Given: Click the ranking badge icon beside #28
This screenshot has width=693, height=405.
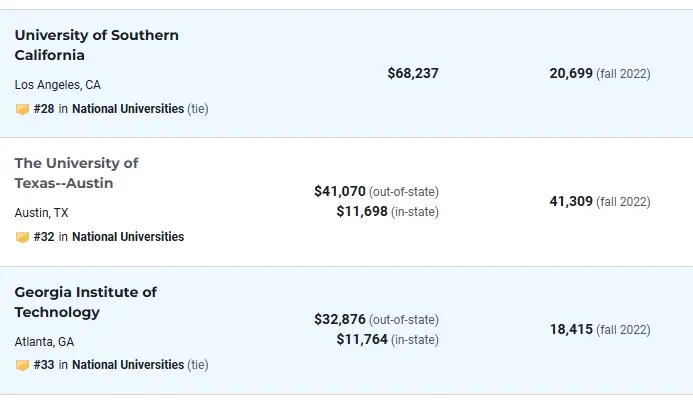Looking at the screenshot, I should tap(22, 109).
